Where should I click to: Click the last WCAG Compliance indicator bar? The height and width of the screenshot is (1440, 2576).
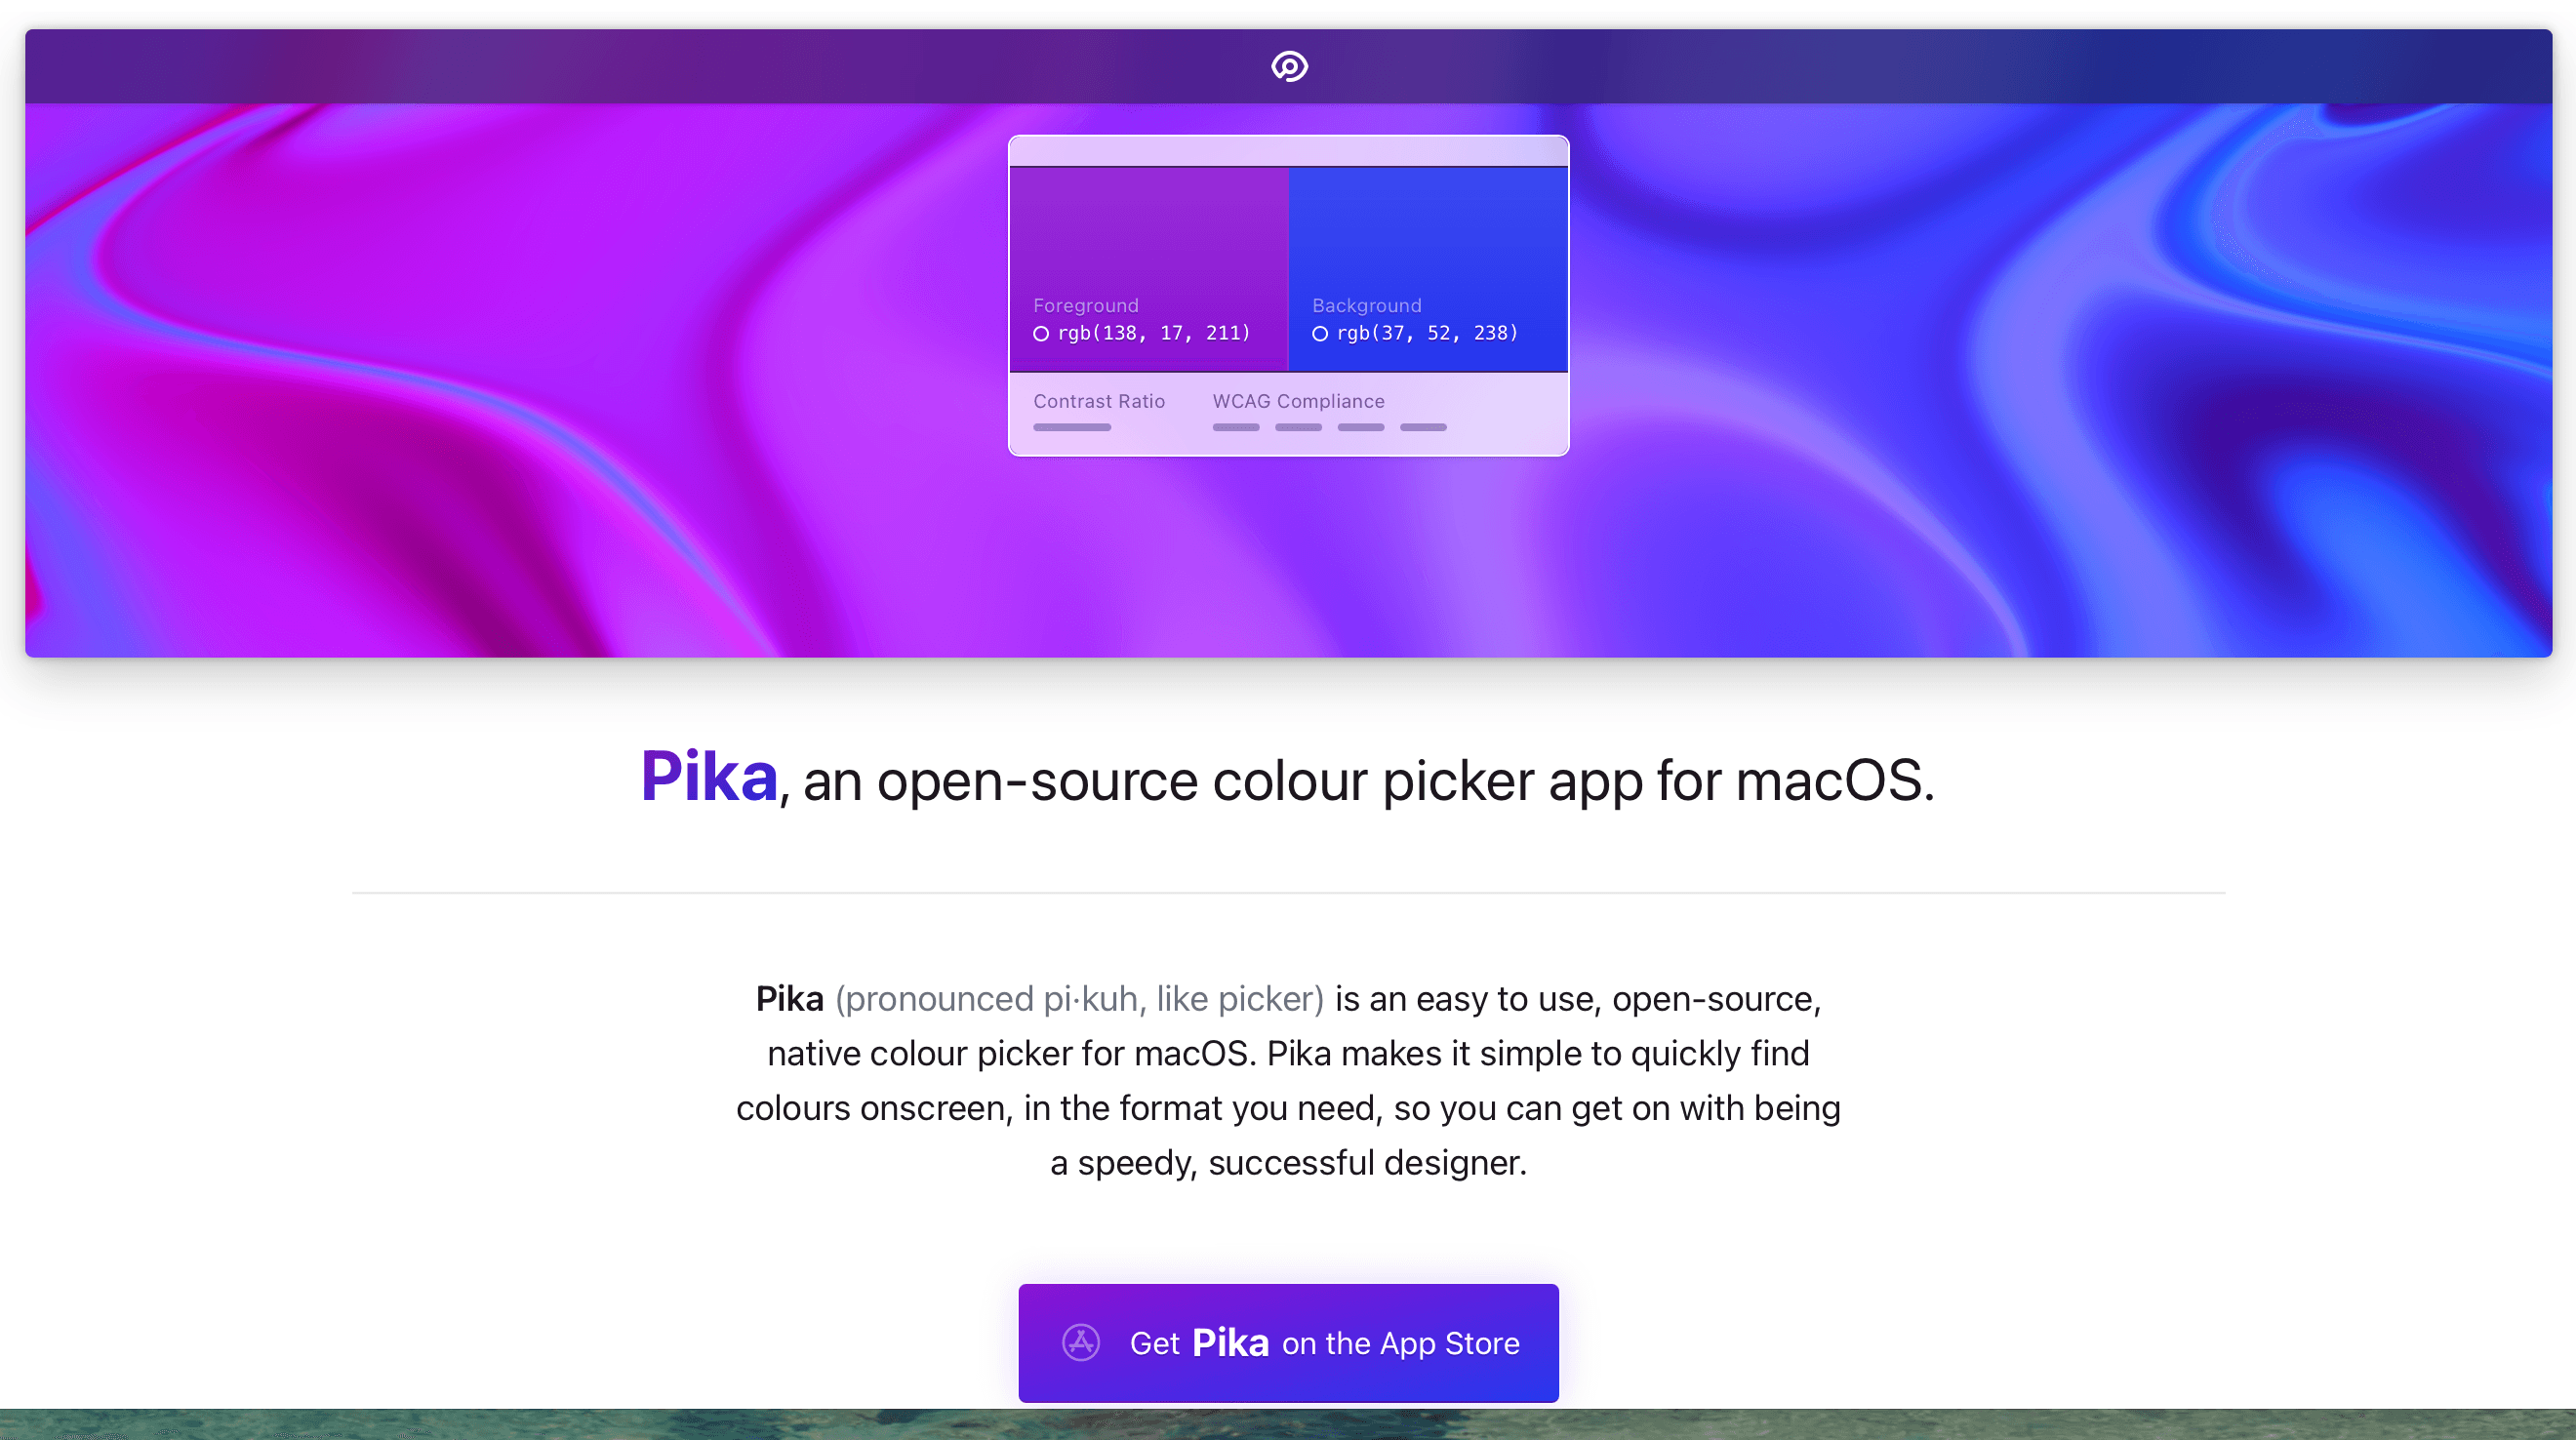[1423, 427]
